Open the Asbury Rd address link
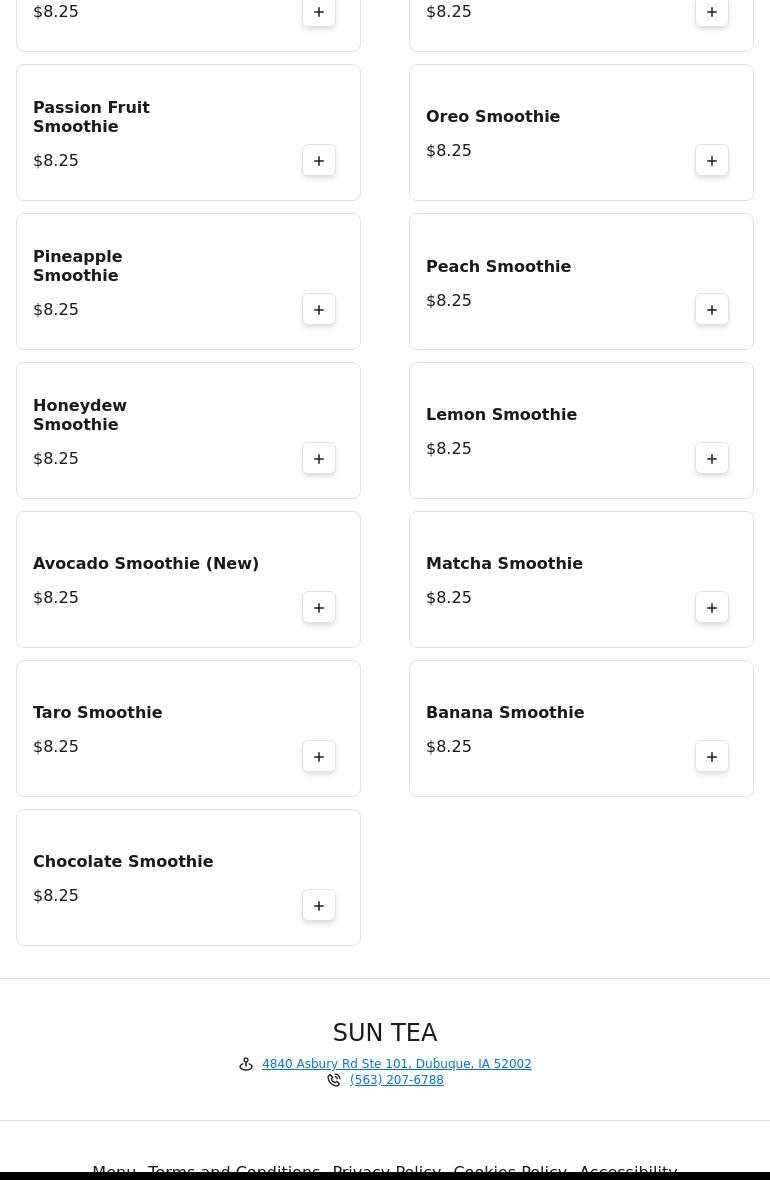Screen dimensions: 770x1180 (x=397, y=1063)
